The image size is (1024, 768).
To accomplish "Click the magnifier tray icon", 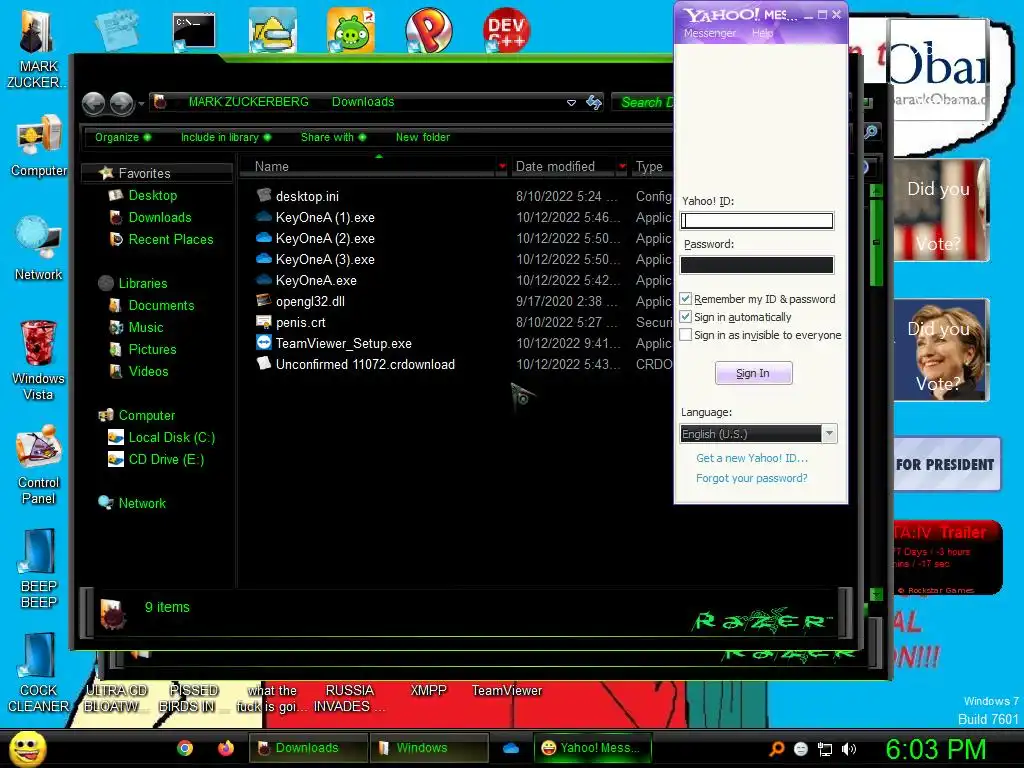I will point(776,749).
